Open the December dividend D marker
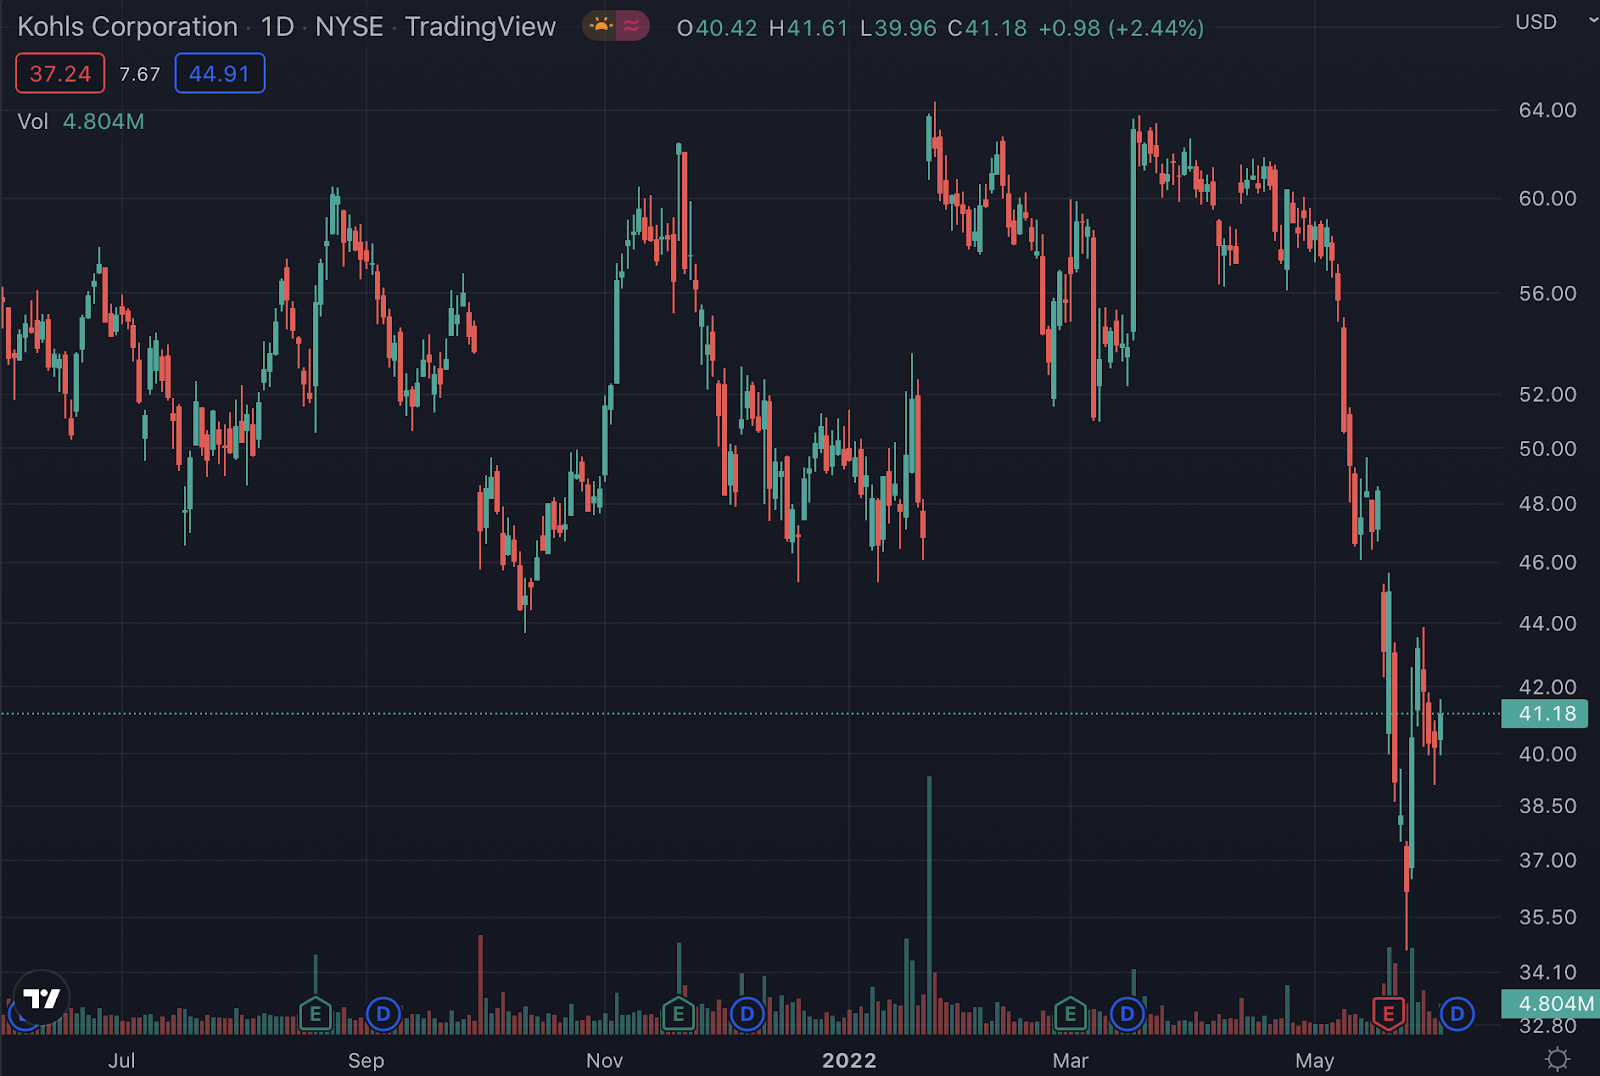This screenshot has width=1600, height=1076. (x=747, y=1014)
